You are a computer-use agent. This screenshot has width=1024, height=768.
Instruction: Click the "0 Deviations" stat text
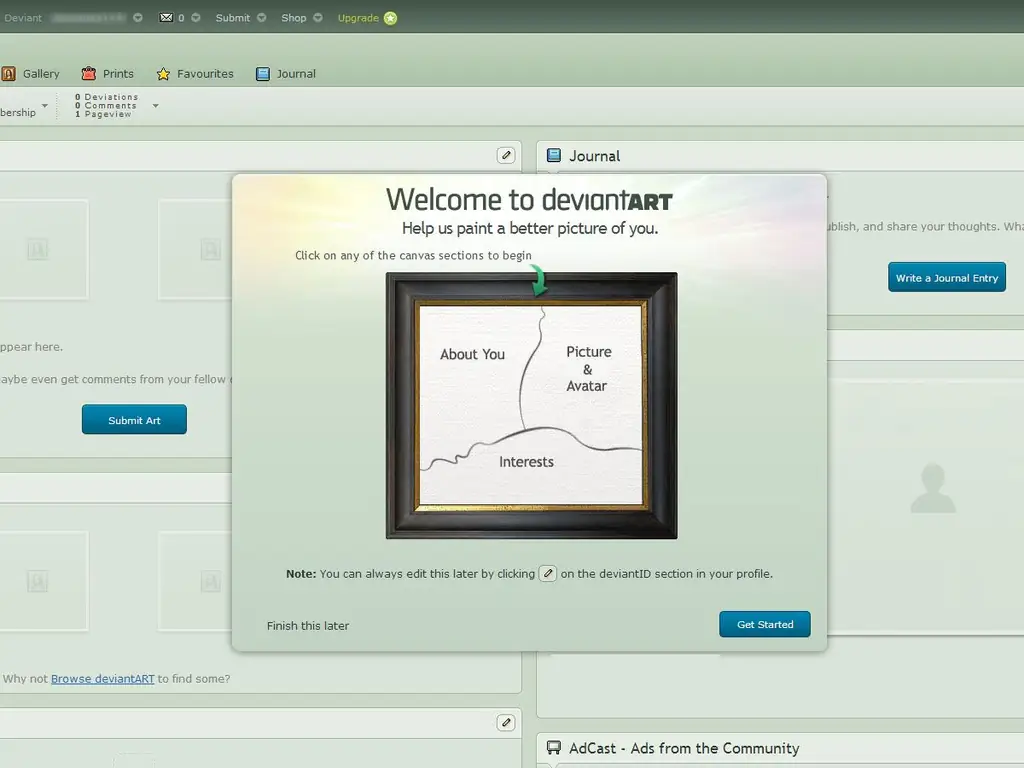[106, 97]
